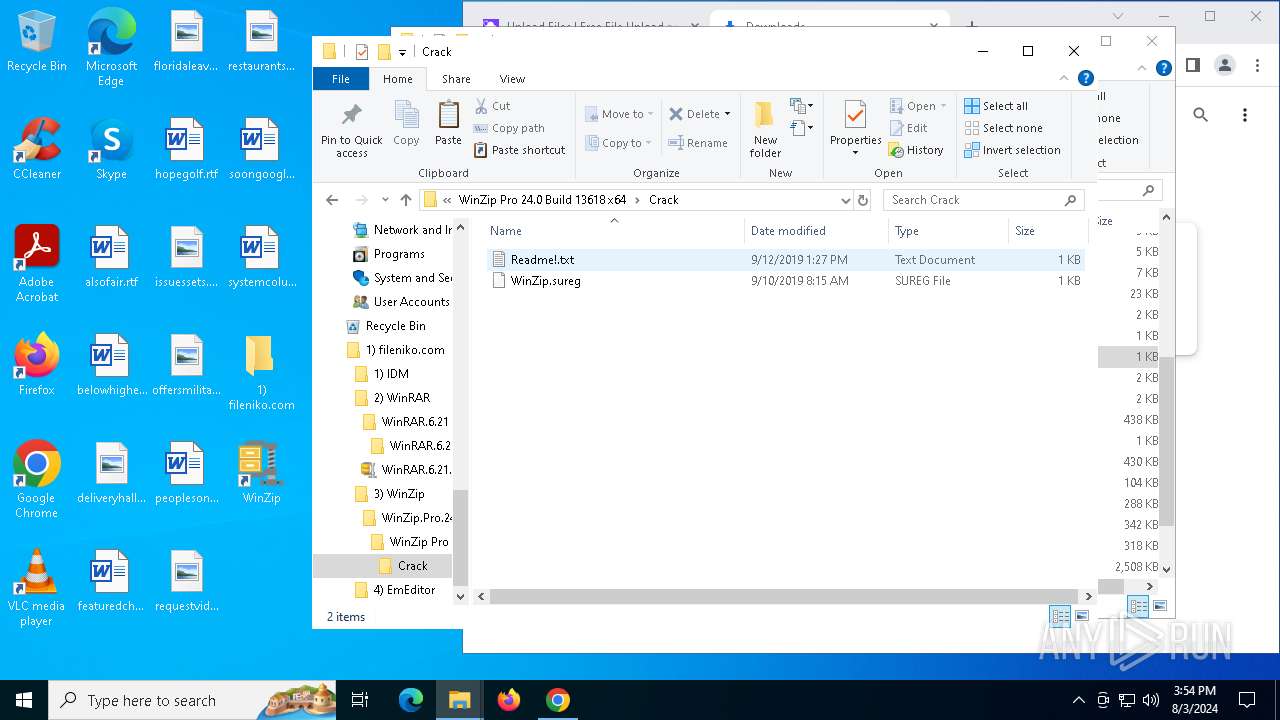Image resolution: width=1280 pixels, height=720 pixels.
Task: Click the Cut scissors command
Action: pyautogui.click(x=492, y=106)
